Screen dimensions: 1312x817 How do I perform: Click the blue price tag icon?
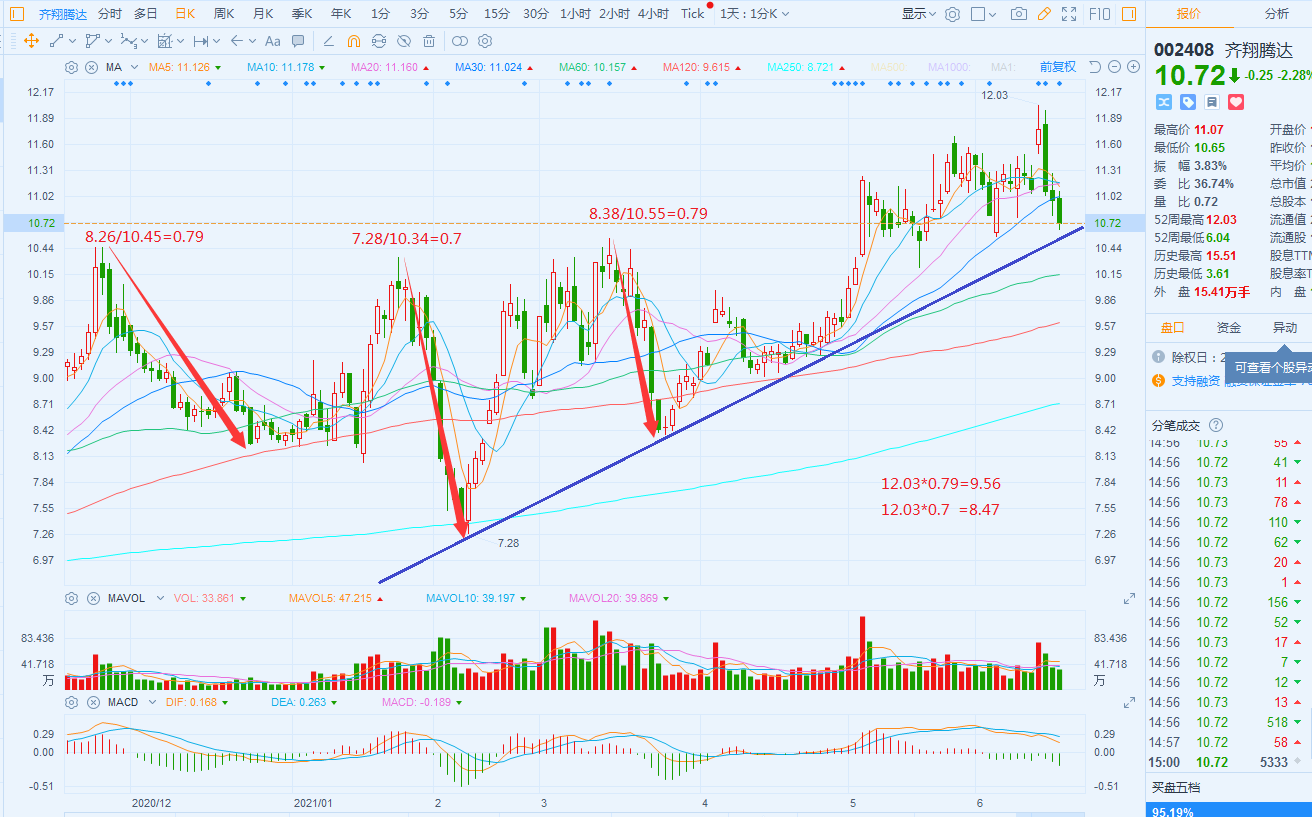pos(1188,102)
